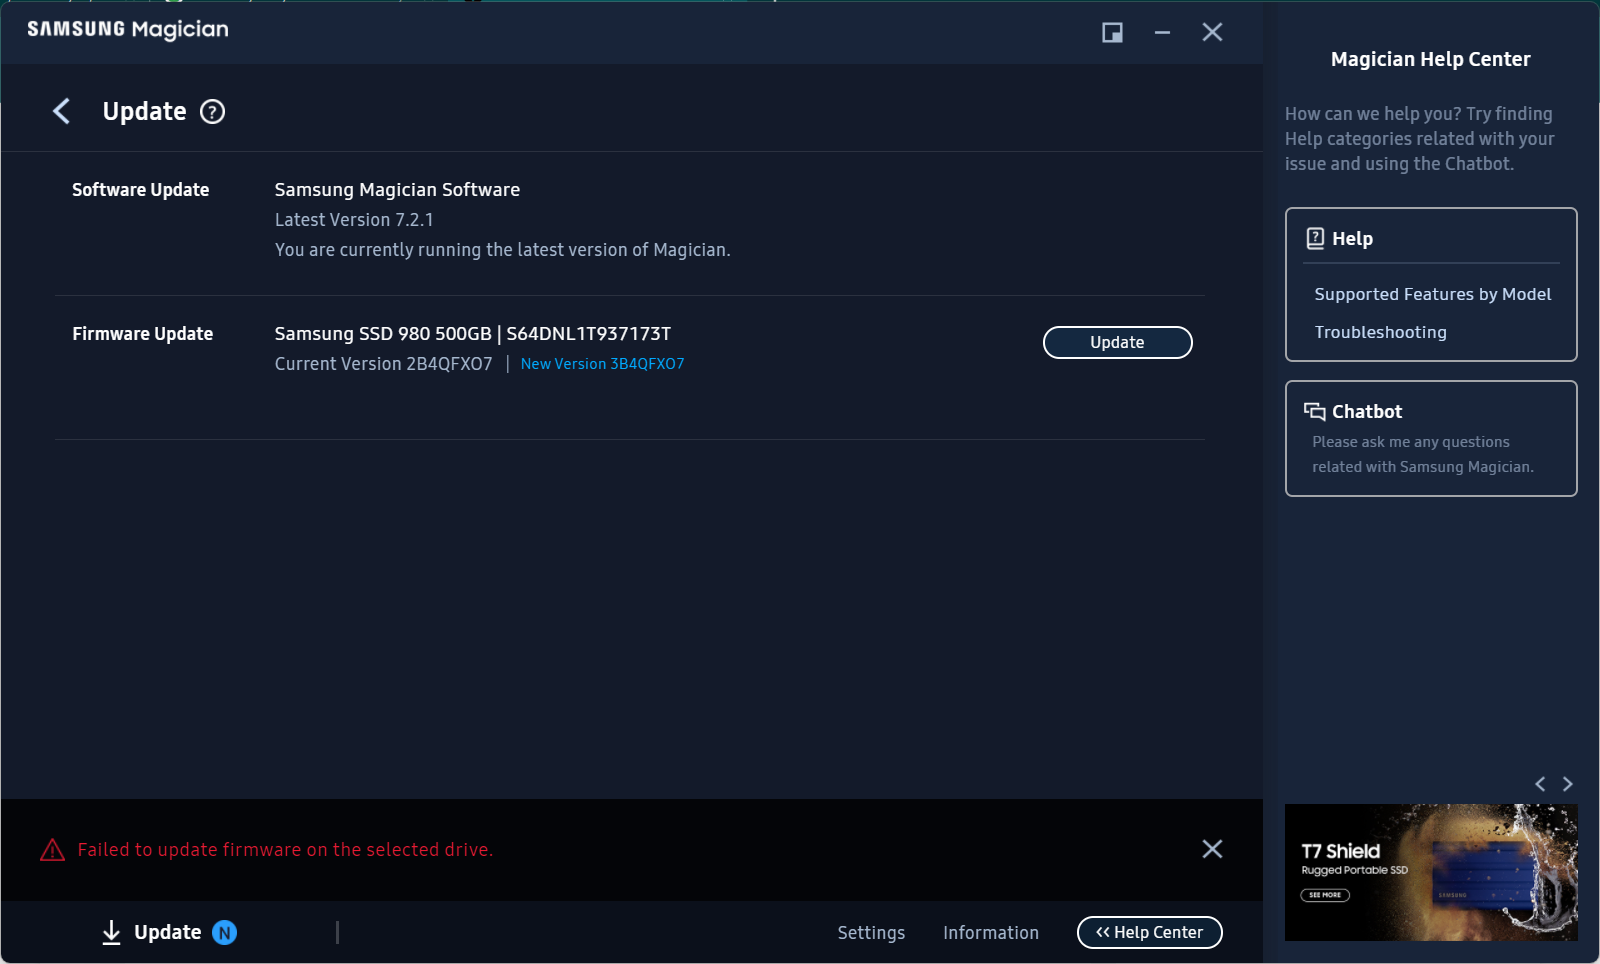Click the Update button for SSD 980 firmware

1117,342
